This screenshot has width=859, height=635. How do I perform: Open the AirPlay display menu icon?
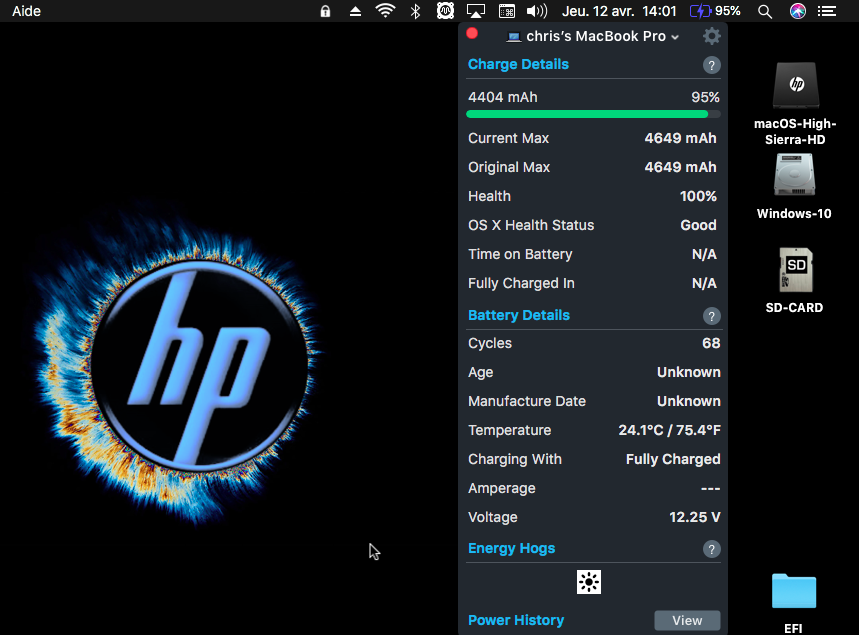click(476, 11)
